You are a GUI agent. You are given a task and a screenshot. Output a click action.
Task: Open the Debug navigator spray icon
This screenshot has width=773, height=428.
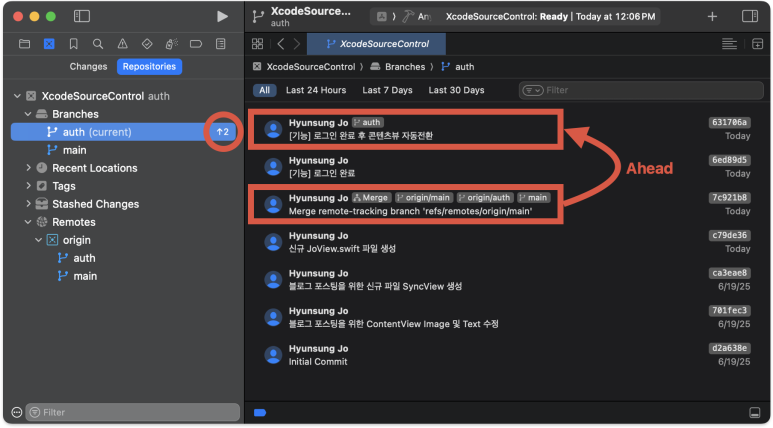pyautogui.click(x=172, y=44)
